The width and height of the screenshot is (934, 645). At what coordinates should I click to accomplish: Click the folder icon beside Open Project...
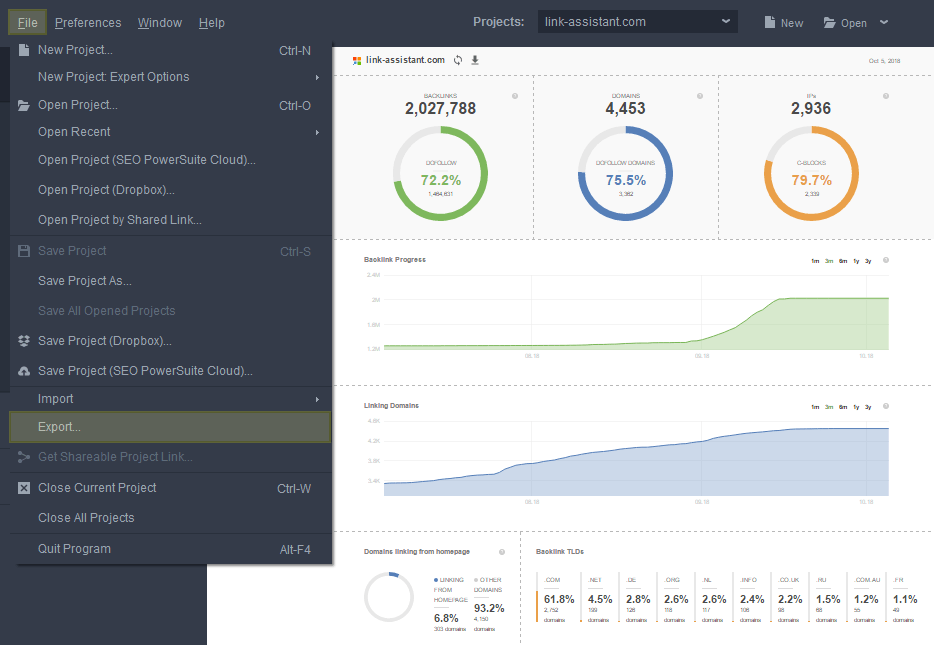pos(24,105)
